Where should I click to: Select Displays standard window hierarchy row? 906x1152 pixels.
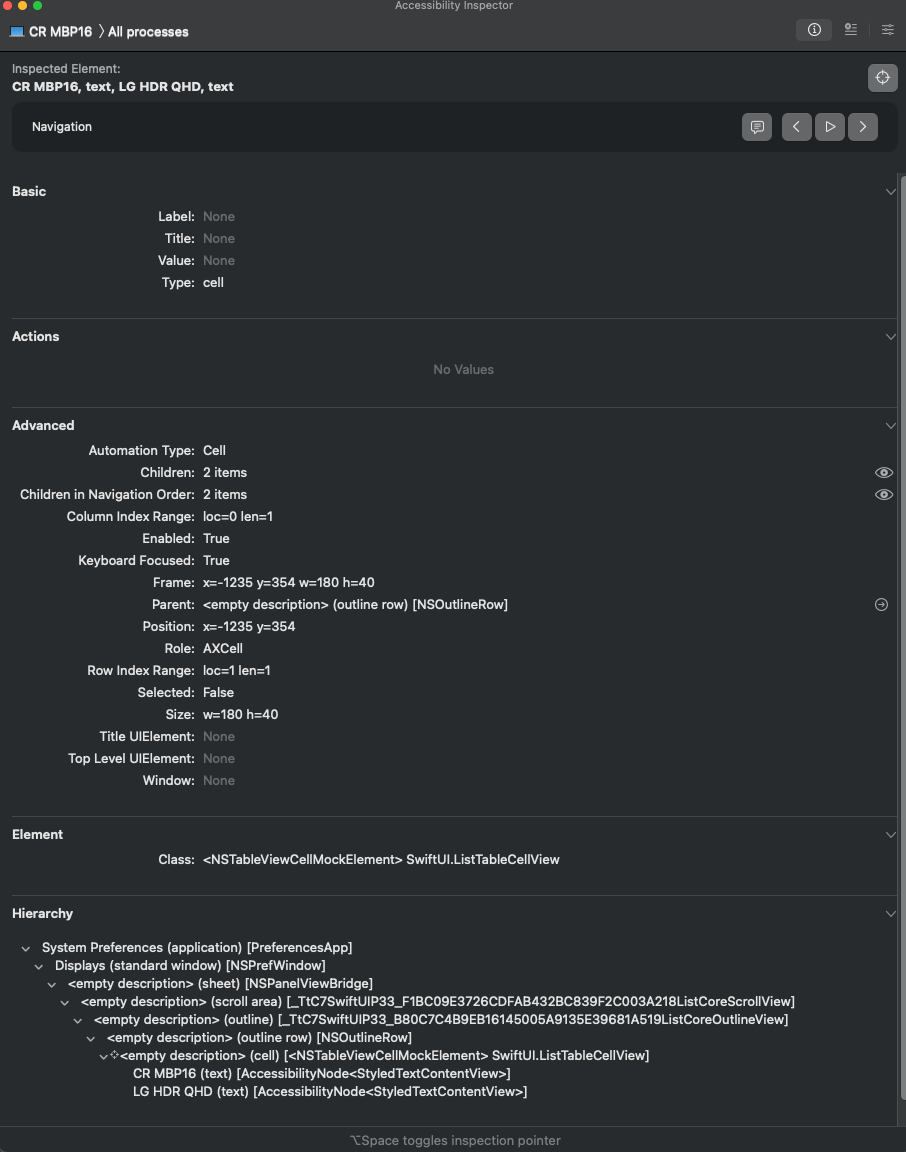point(190,965)
